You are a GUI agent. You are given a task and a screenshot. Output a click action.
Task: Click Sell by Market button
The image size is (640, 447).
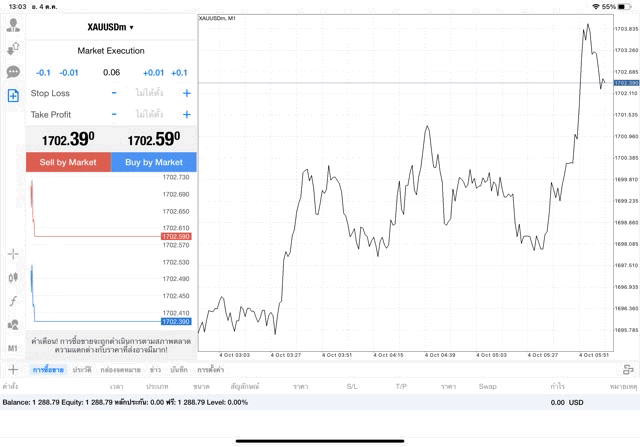click(69, 162)
